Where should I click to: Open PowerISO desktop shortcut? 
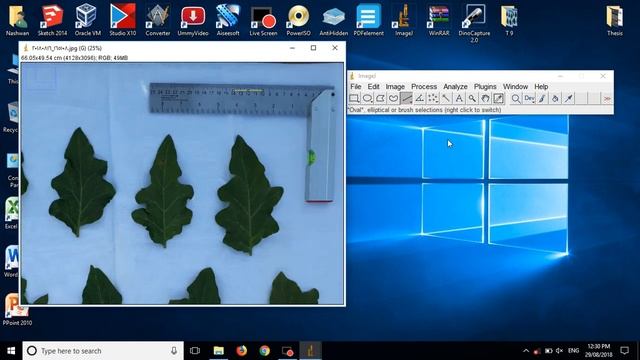pyautogui.click(x=298, y=20)
